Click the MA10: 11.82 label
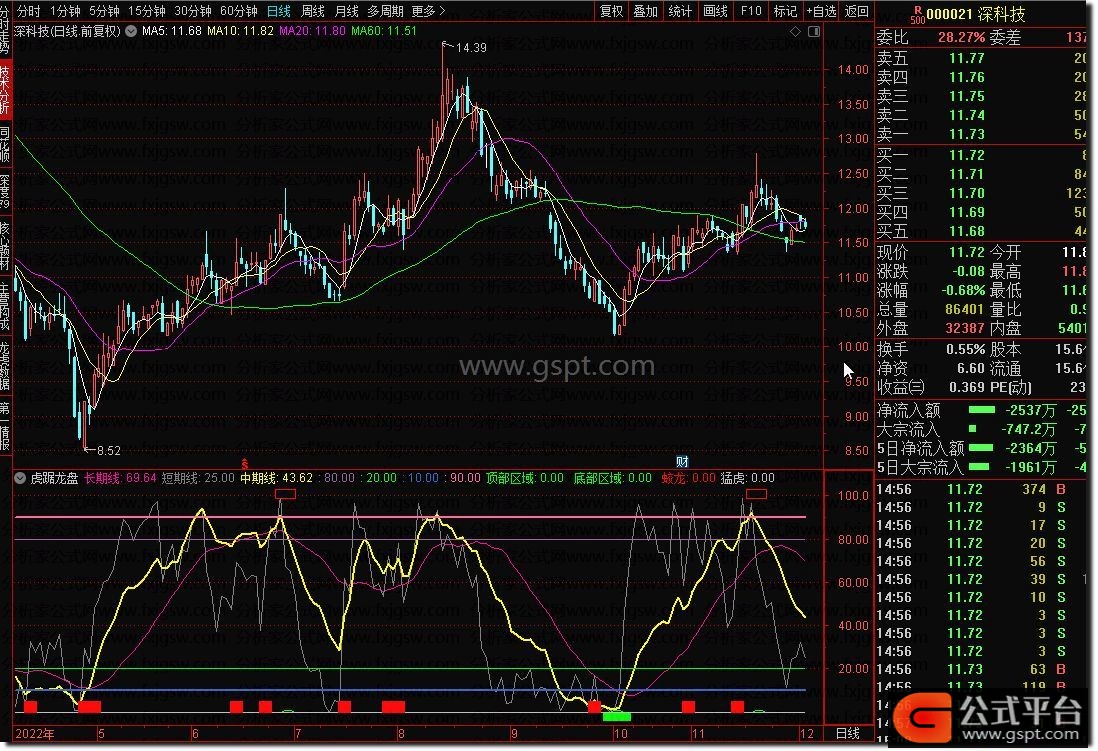This screenshot has height=751, width=1098. point(240,31)
